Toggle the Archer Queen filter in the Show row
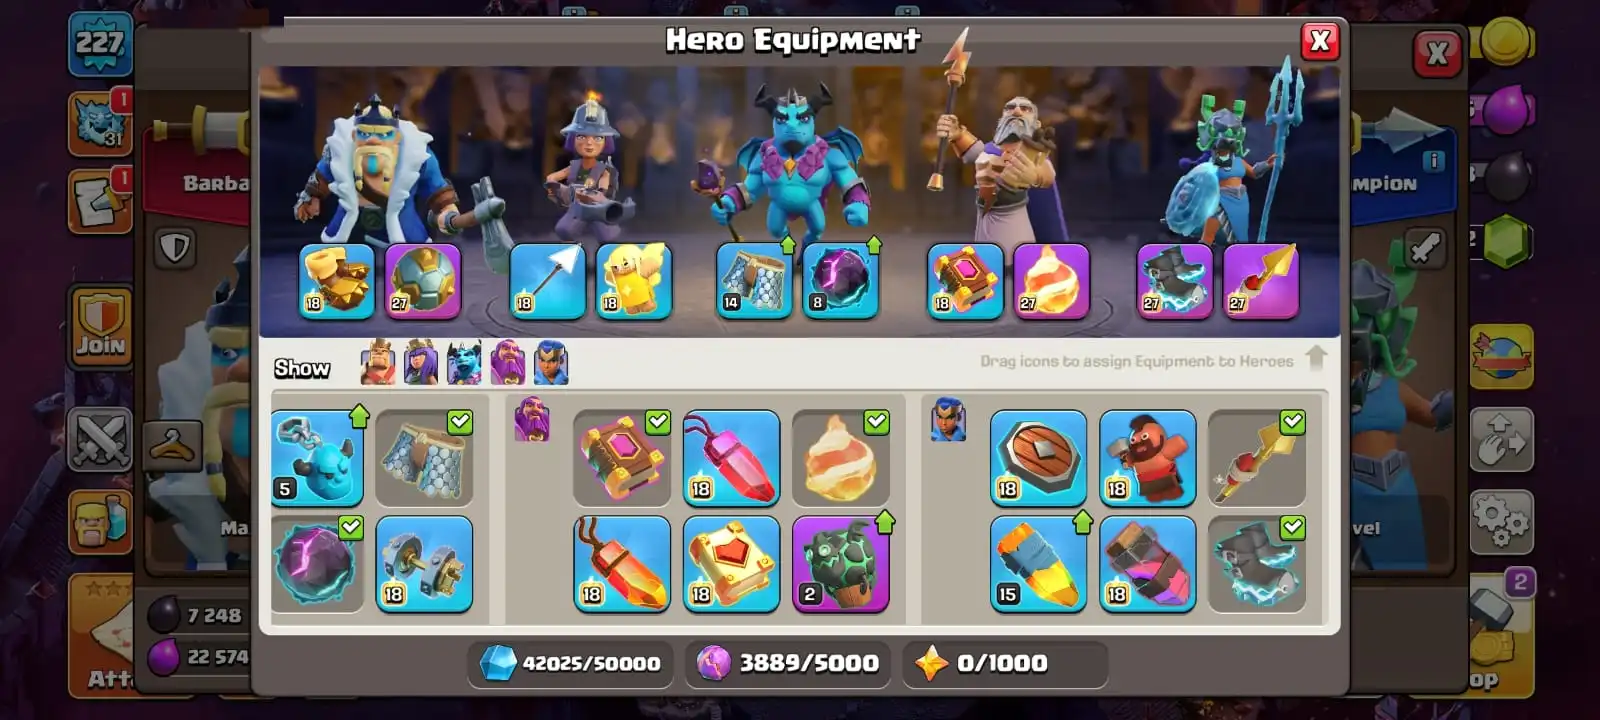 pos(421,362)
